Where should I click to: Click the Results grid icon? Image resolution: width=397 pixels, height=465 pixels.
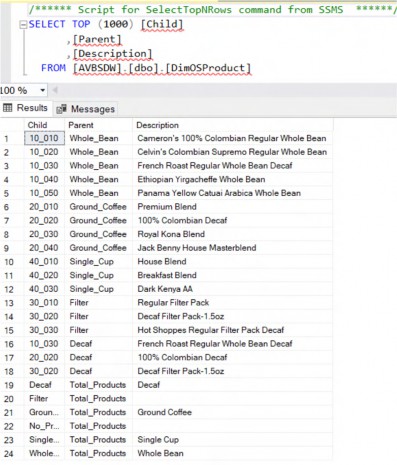click(8, 108)
